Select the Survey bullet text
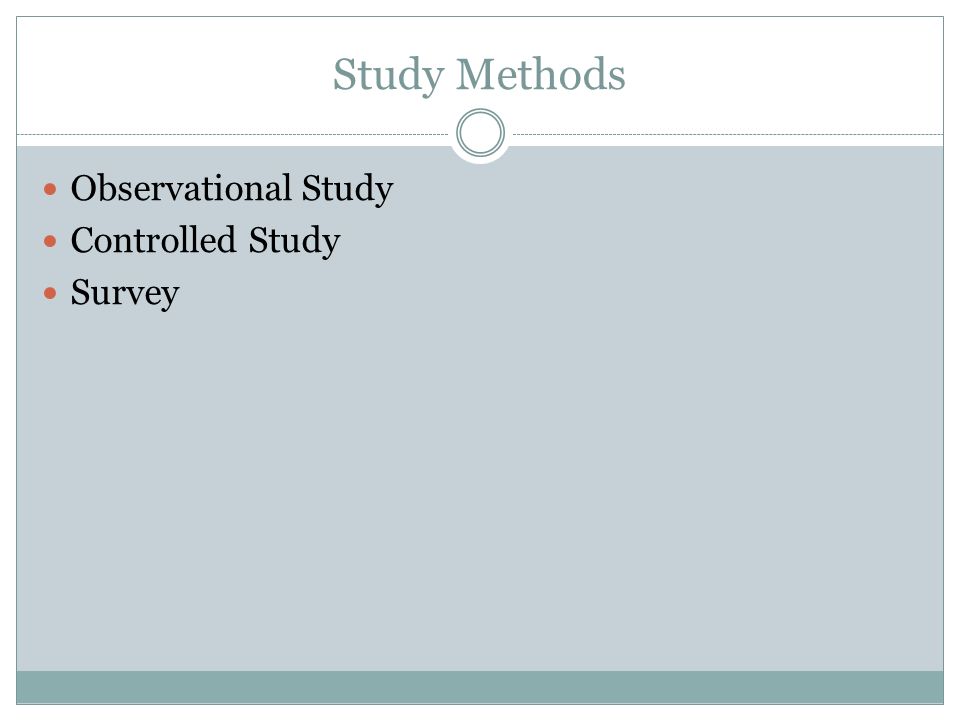The height and width of the screenshot is (720, 960). pos(125,293)
